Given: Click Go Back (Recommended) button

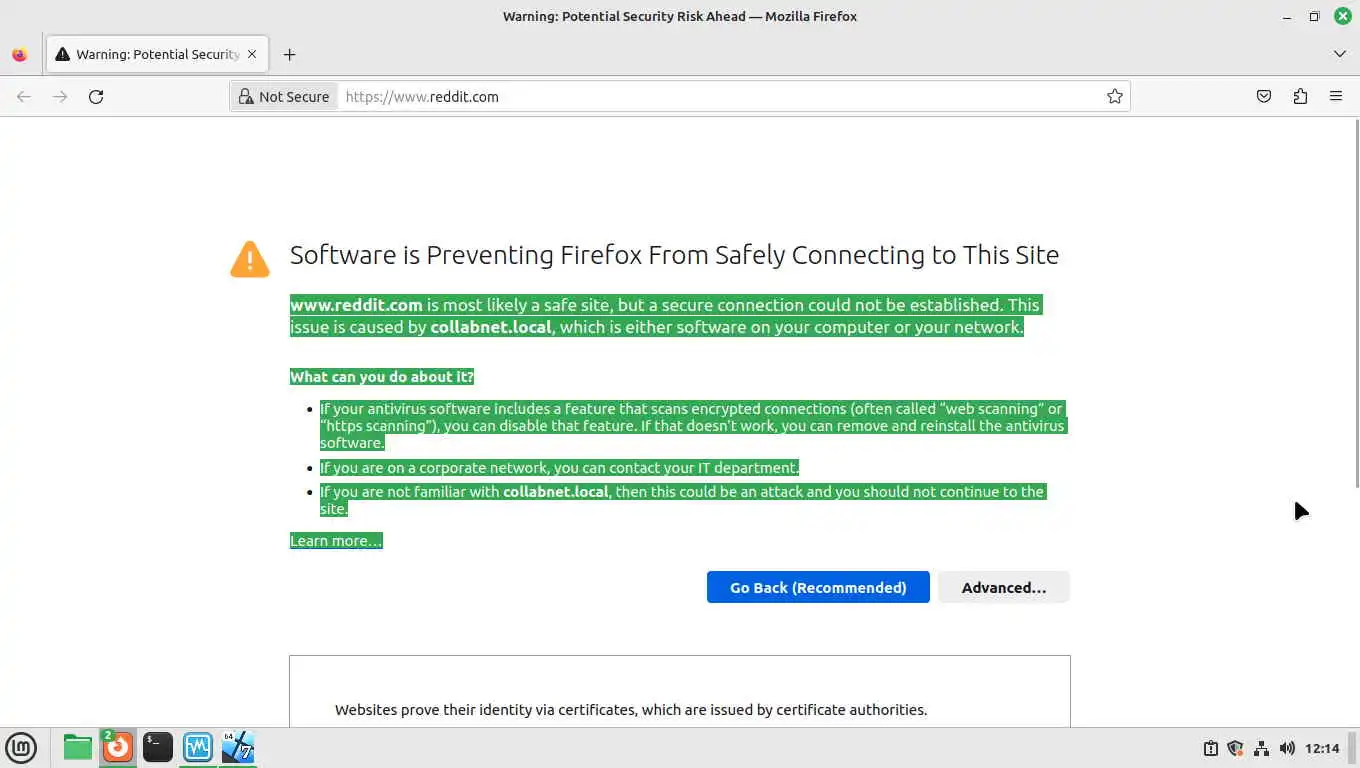Looking at the screenshot, I should (817, 587).
